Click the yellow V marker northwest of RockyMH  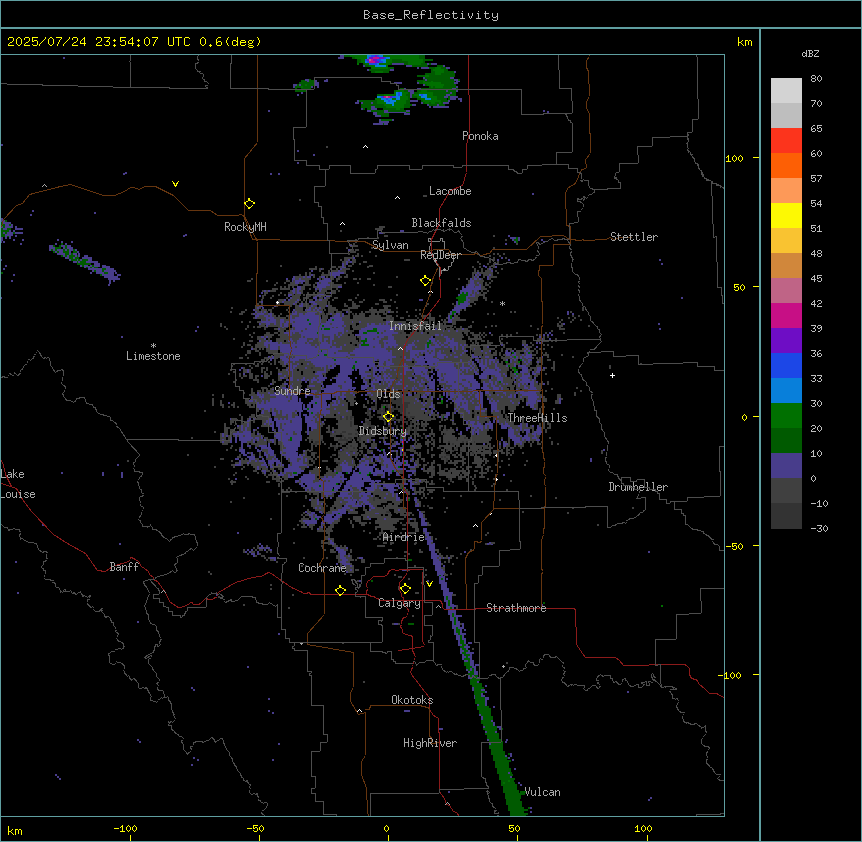[175, 184]
